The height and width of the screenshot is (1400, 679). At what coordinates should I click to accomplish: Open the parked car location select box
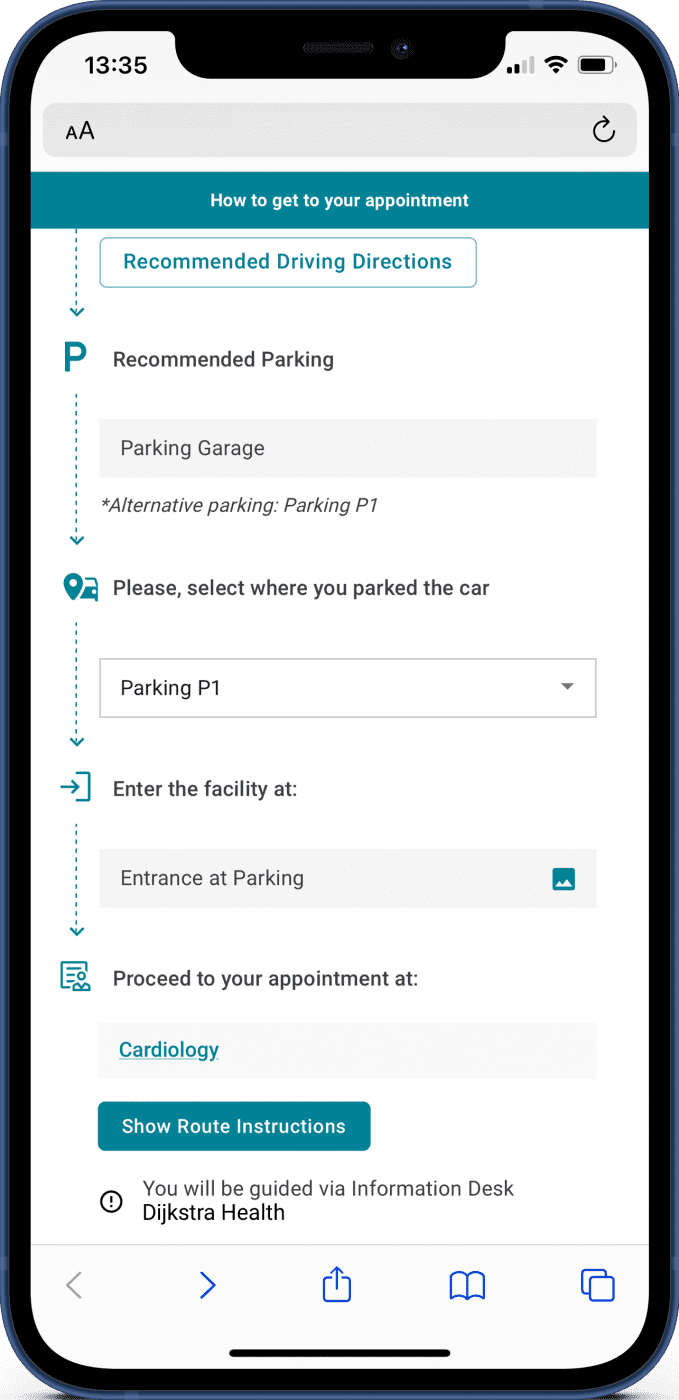tap(330, 688)
